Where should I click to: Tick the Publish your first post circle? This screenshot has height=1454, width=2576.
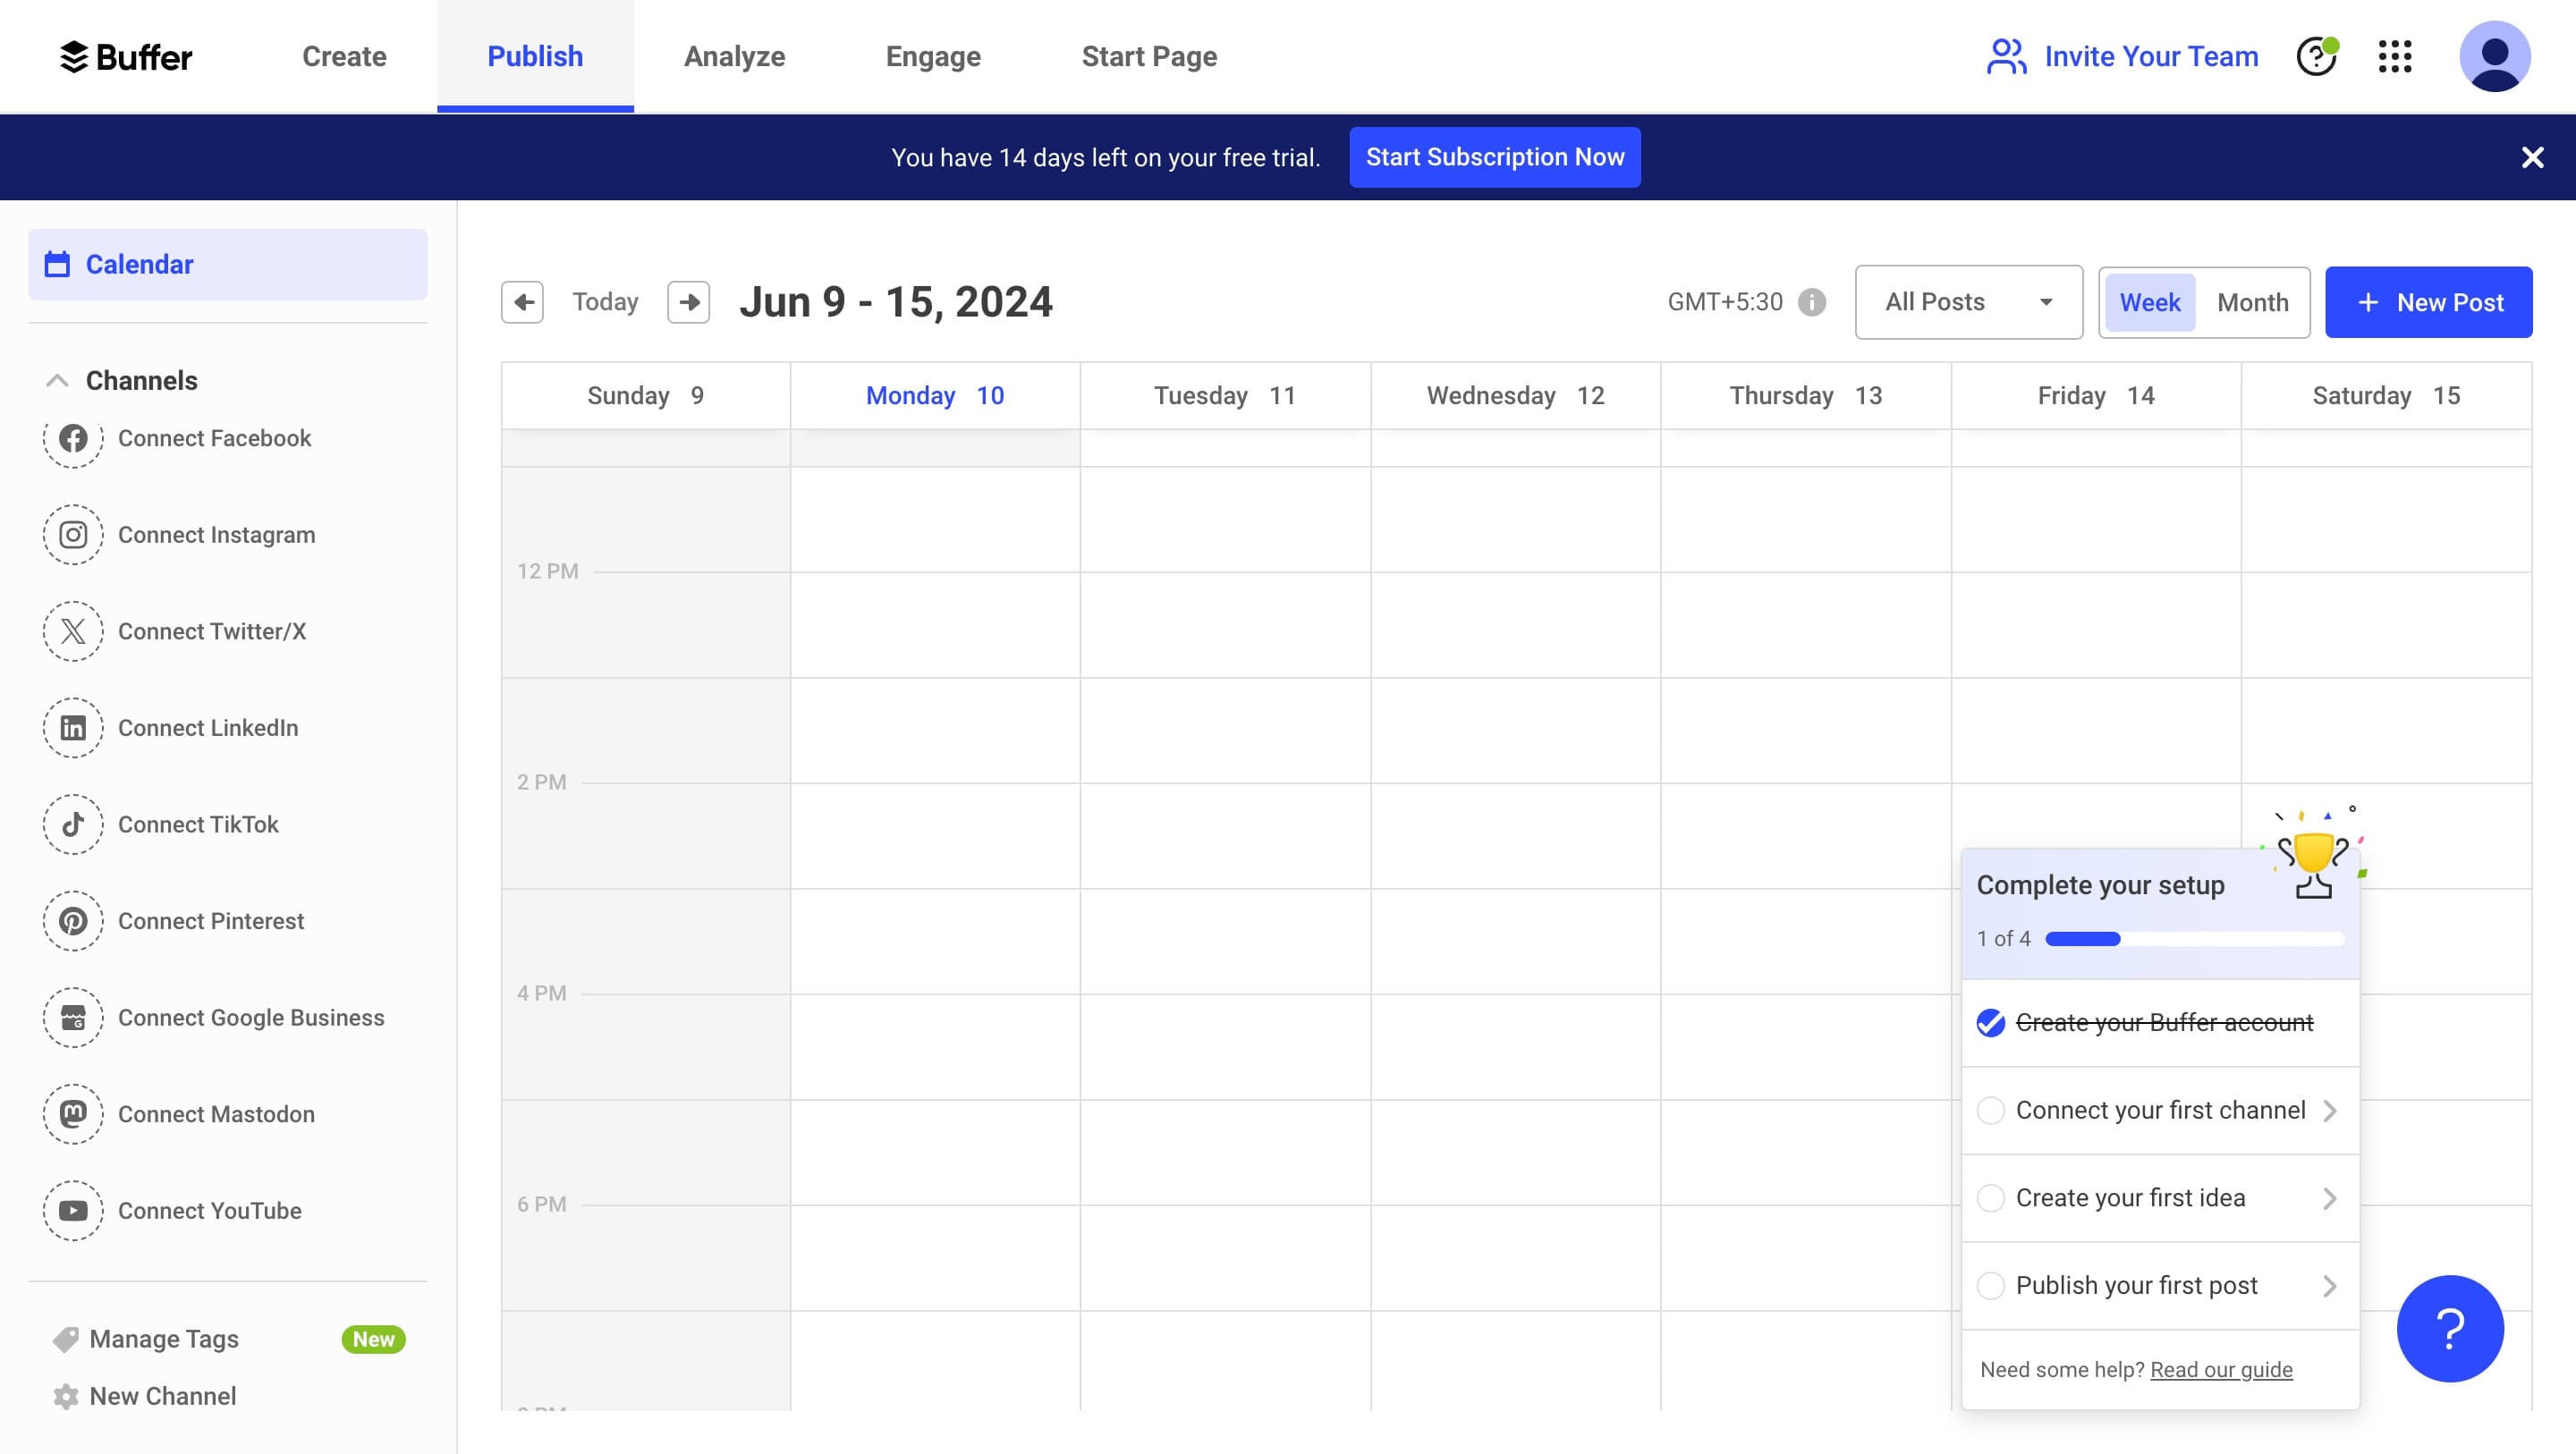[1991, 1286]
